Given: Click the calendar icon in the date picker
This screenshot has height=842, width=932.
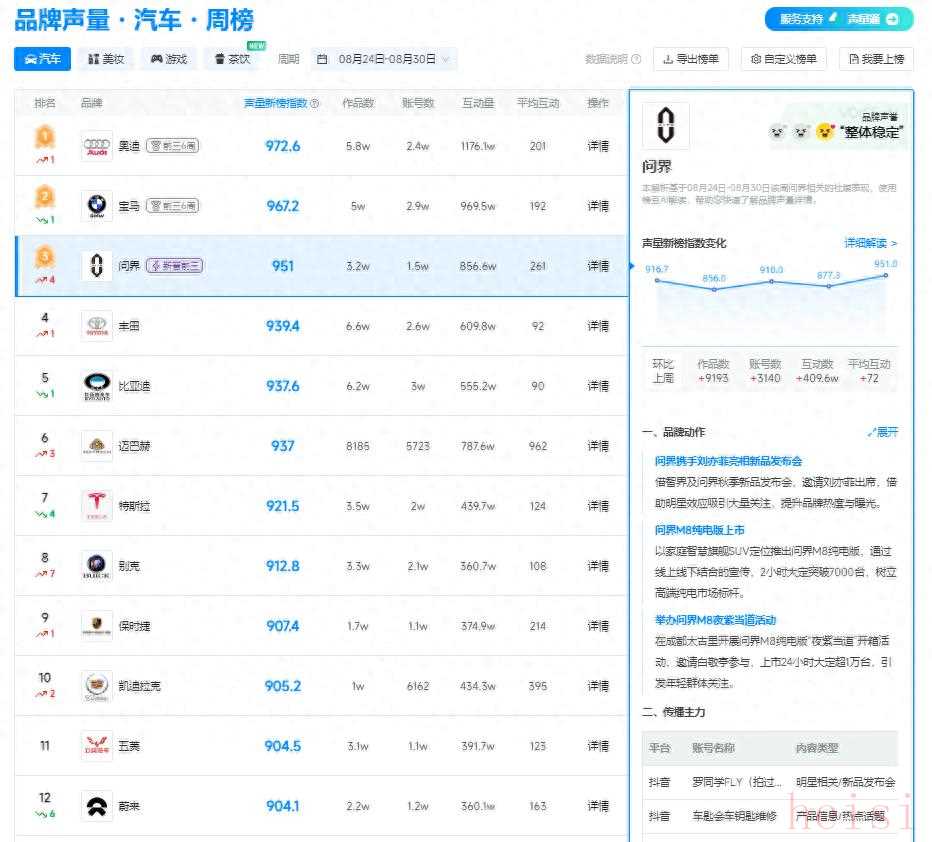Looking at the screenshot, I should coord(322,59).
